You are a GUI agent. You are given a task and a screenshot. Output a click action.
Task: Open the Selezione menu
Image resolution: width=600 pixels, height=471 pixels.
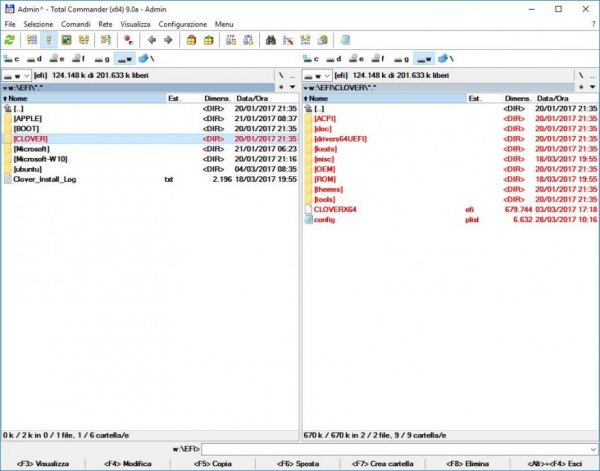[x=38, y=24]
